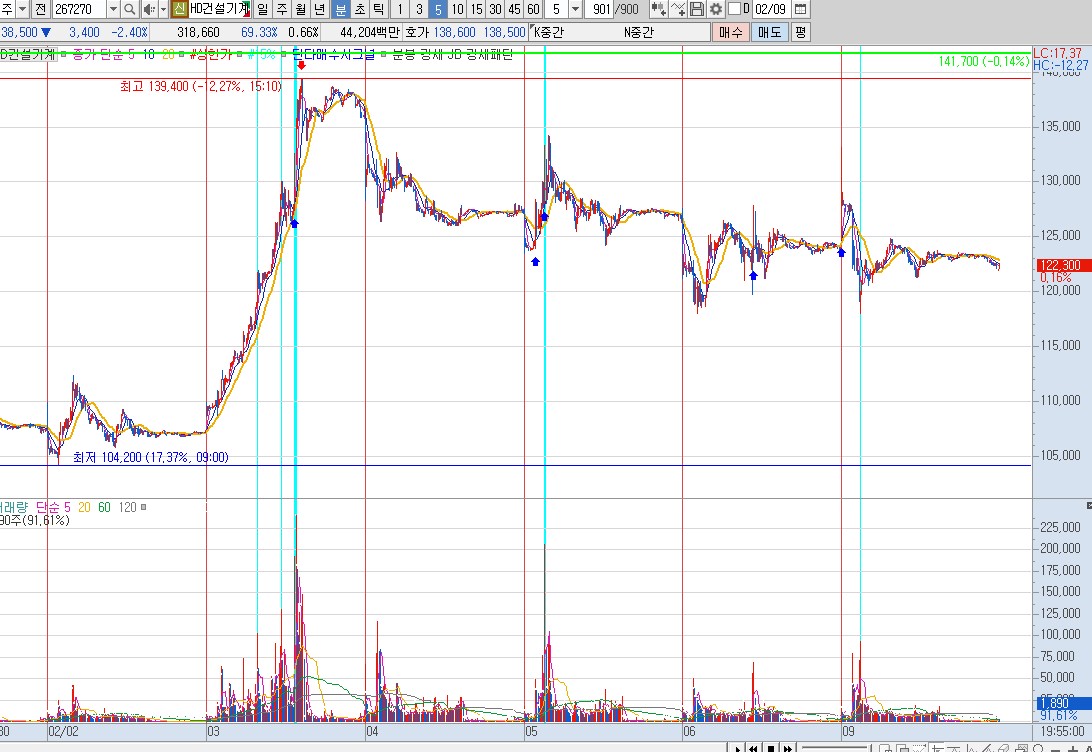Viewport: 1092px width, 752px height.
Task: Toggle the D checkbox
Action: (734, 9)
